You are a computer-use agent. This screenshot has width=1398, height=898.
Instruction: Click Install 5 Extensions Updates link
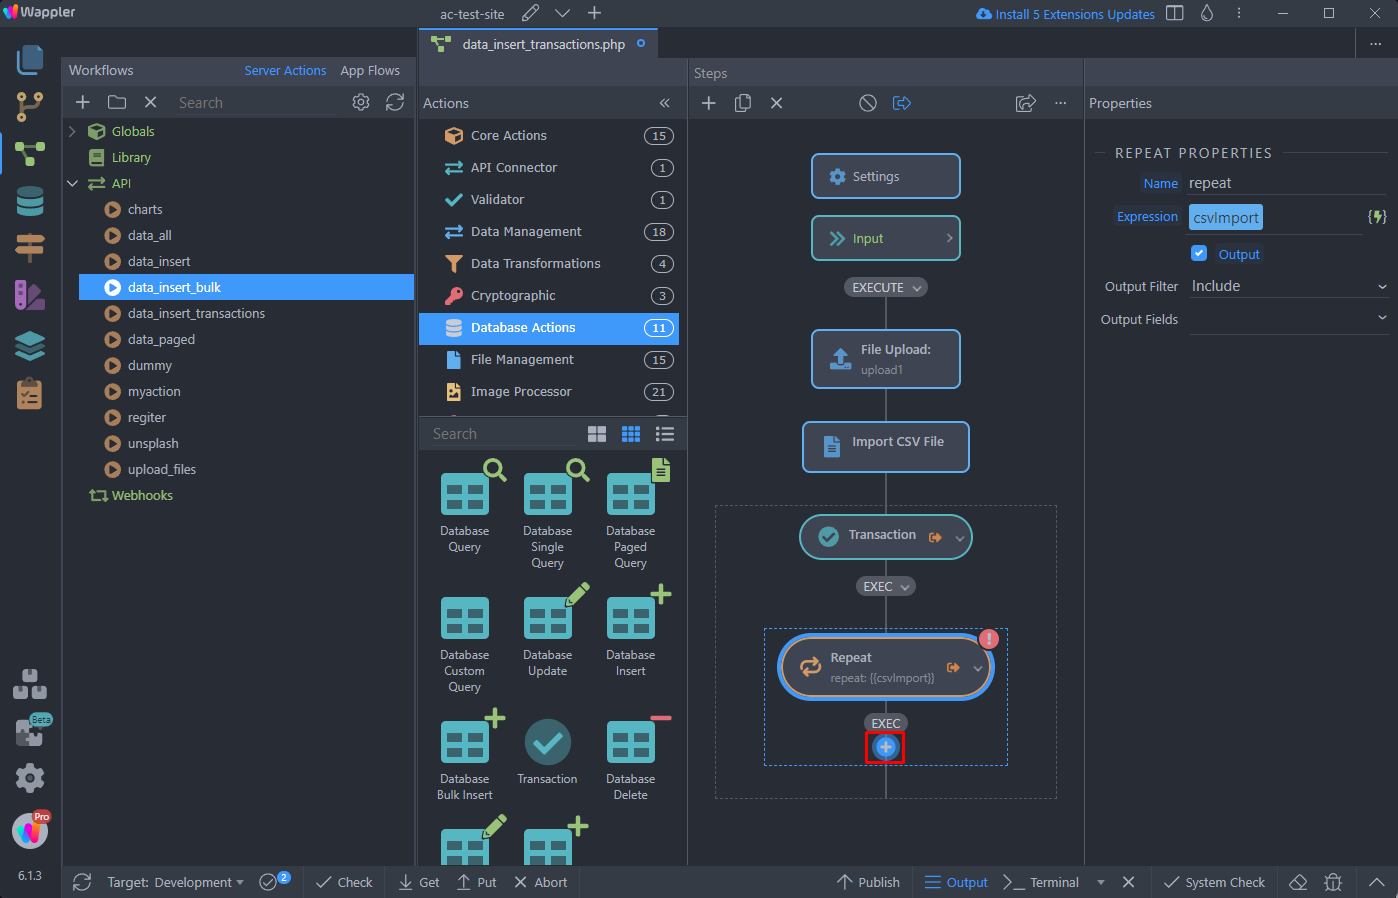click(1065, 14)
